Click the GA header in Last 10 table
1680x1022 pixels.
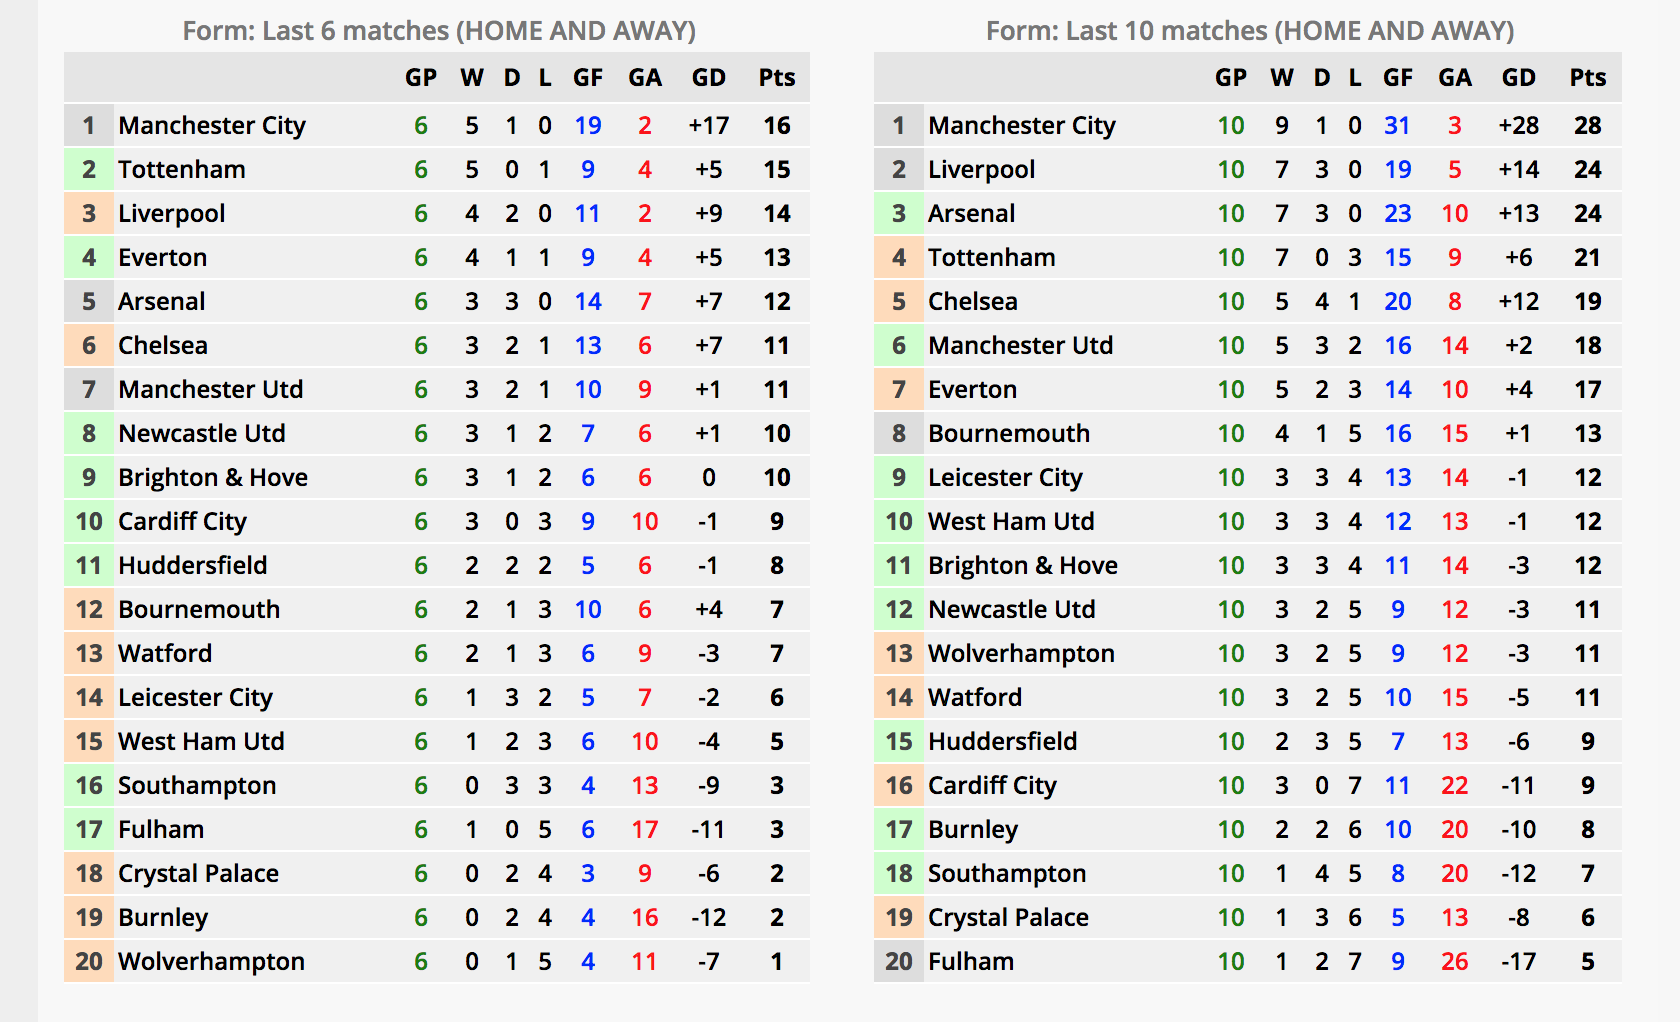tap(1455, 78)
